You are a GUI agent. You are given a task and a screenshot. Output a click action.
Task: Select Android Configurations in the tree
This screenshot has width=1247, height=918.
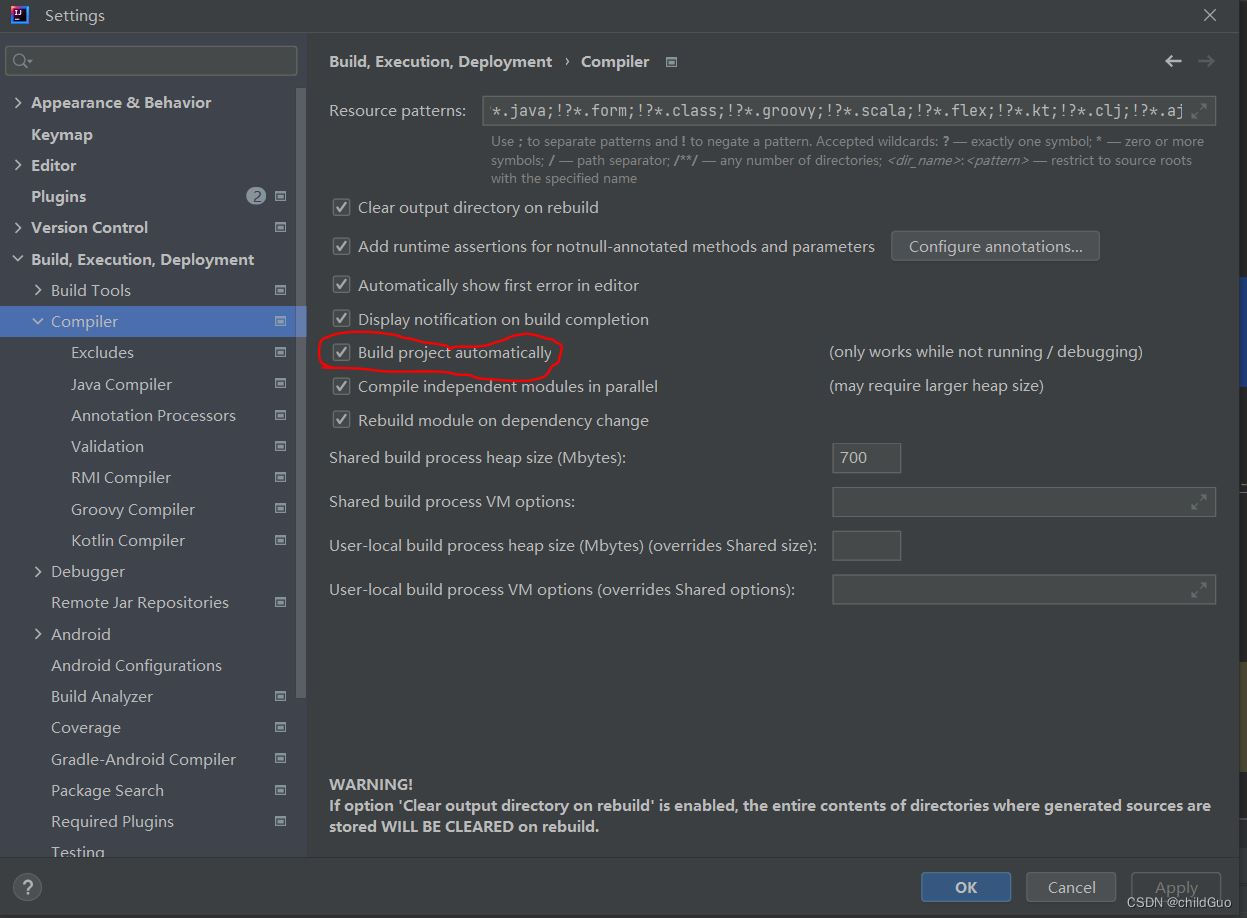click(136, 665)
